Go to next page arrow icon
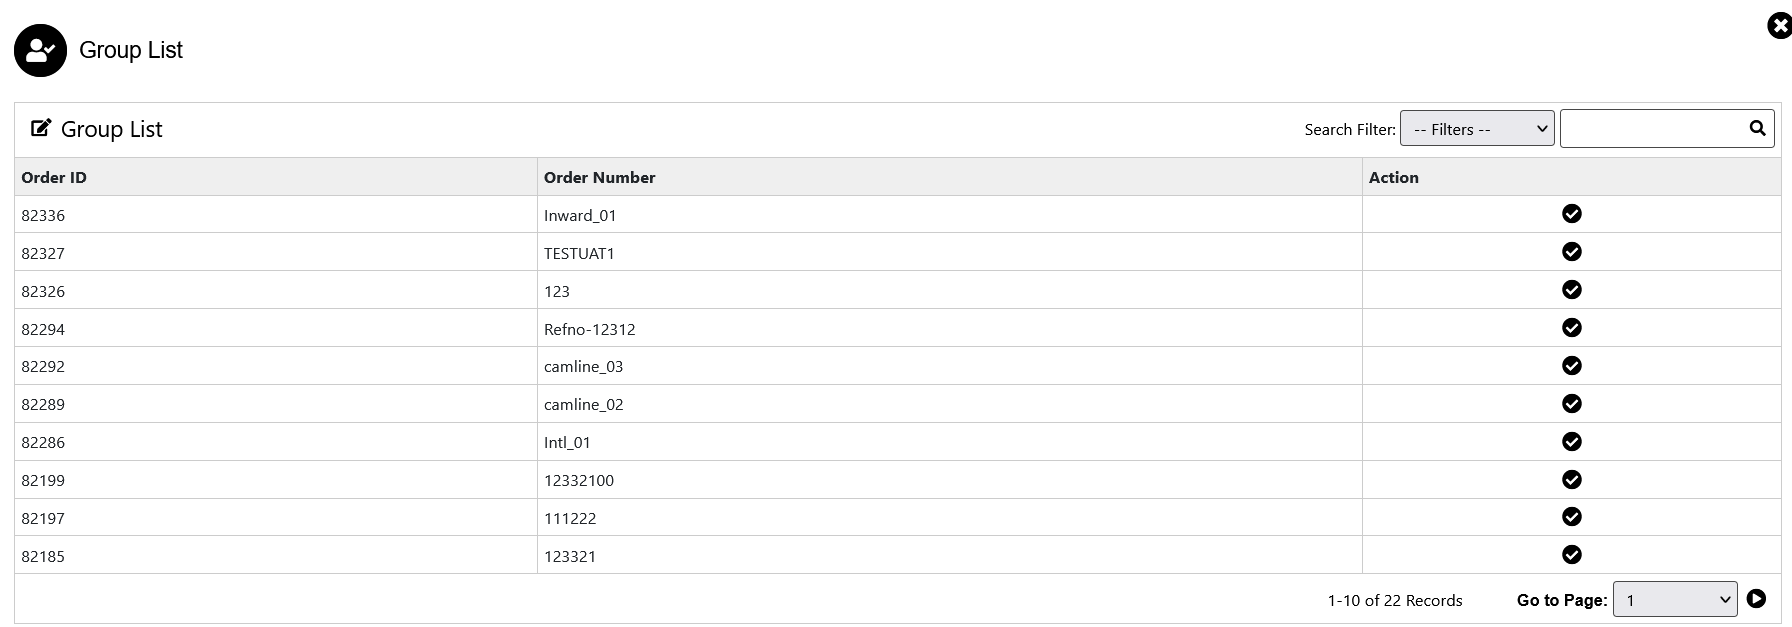1792x627 pixels. 1756,599
